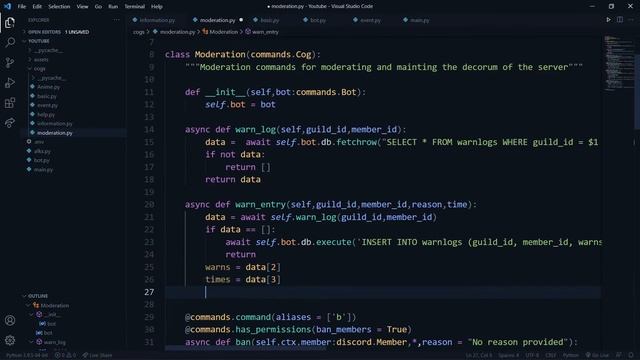Open the Live Share view icon

(x=10, y=122)
